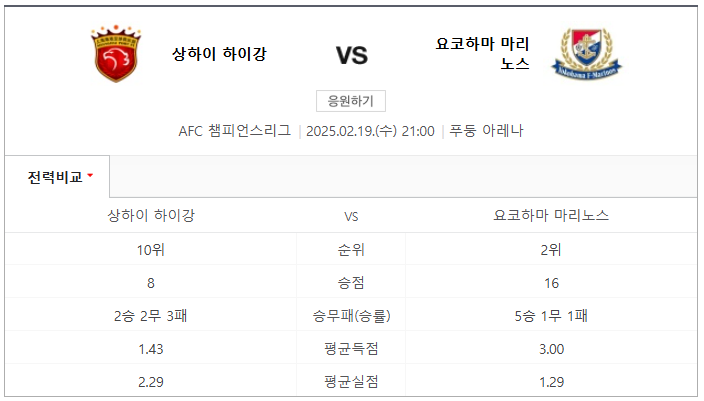This screenshot has height=401, width=704.
Task: Click the 승점 row label
Action: click(351, 283)
